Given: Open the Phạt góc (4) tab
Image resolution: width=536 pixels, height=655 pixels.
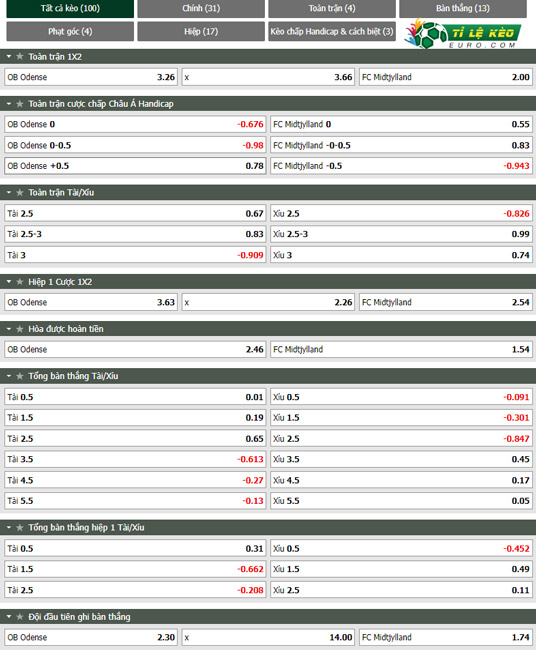Looking at the screenshot, I should coord(70,31).
